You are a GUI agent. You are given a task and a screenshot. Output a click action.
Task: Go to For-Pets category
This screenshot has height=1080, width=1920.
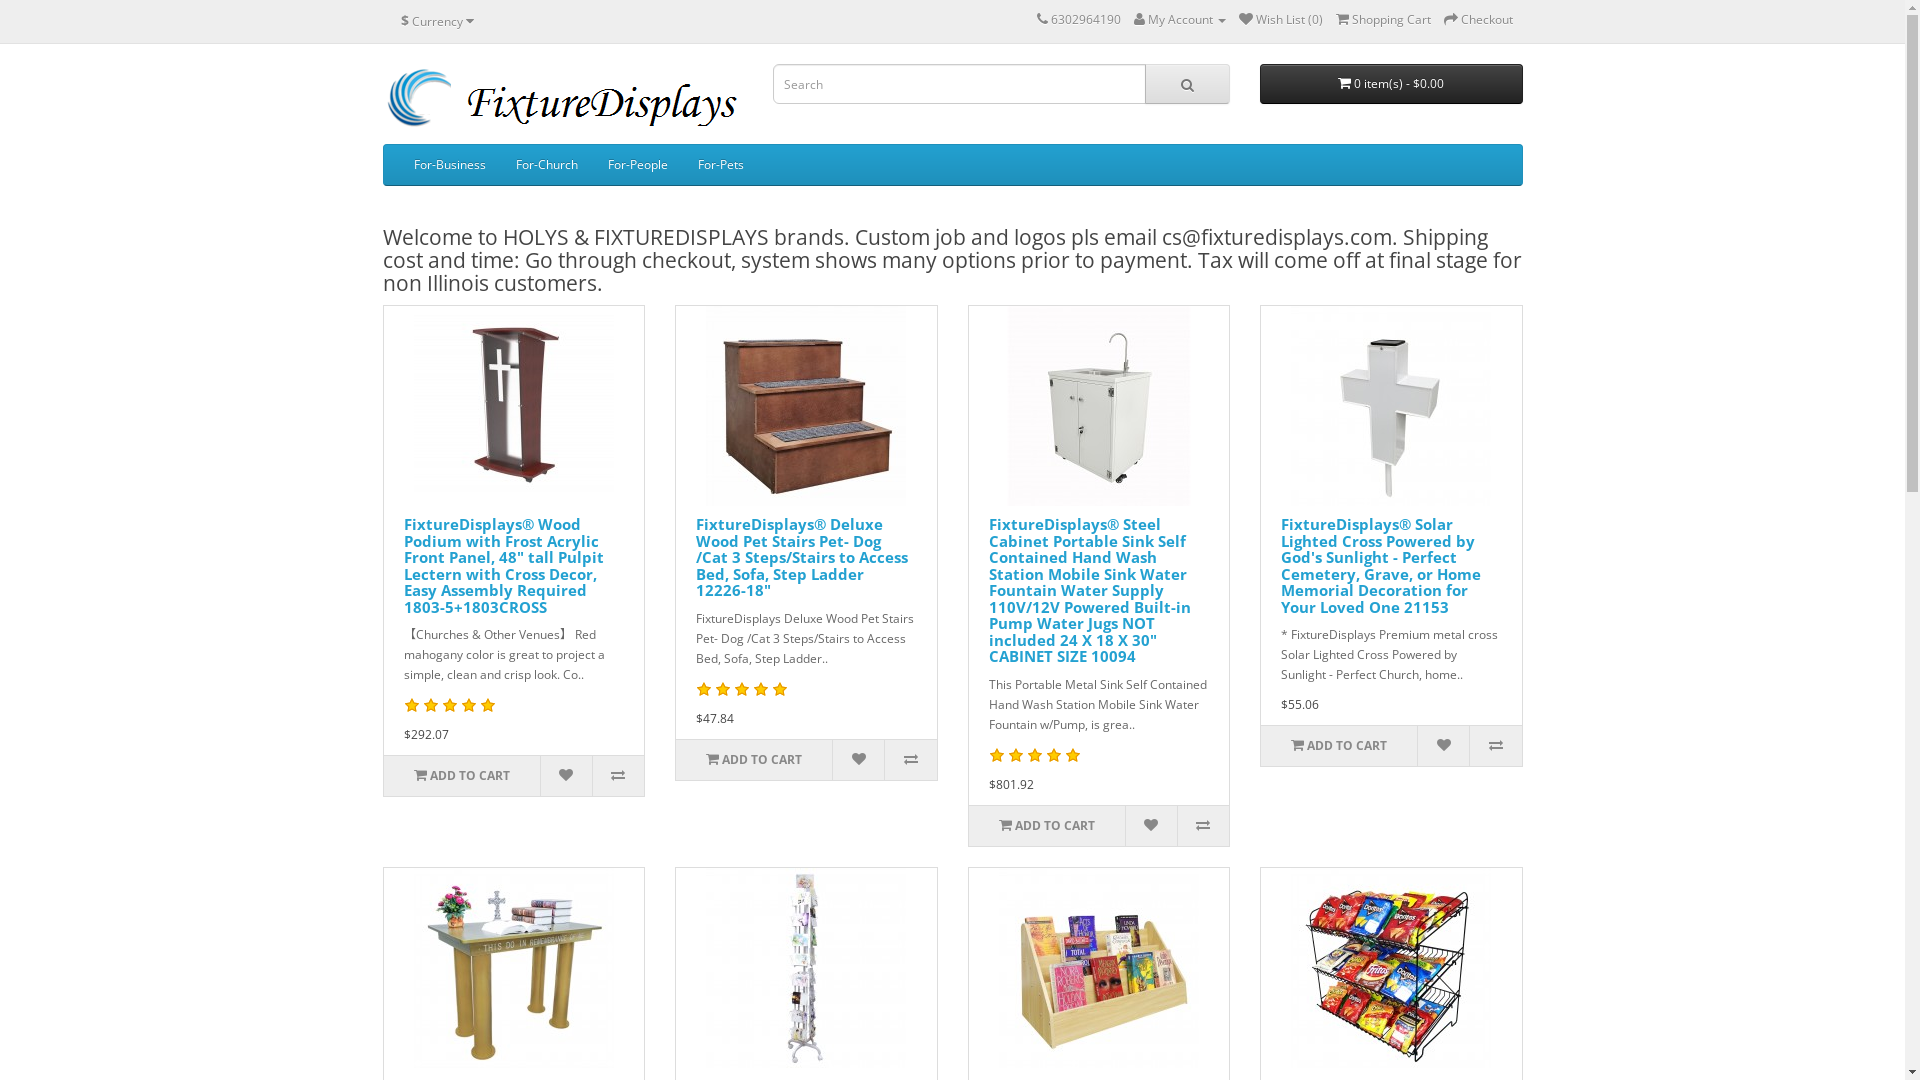click(720, 165)
